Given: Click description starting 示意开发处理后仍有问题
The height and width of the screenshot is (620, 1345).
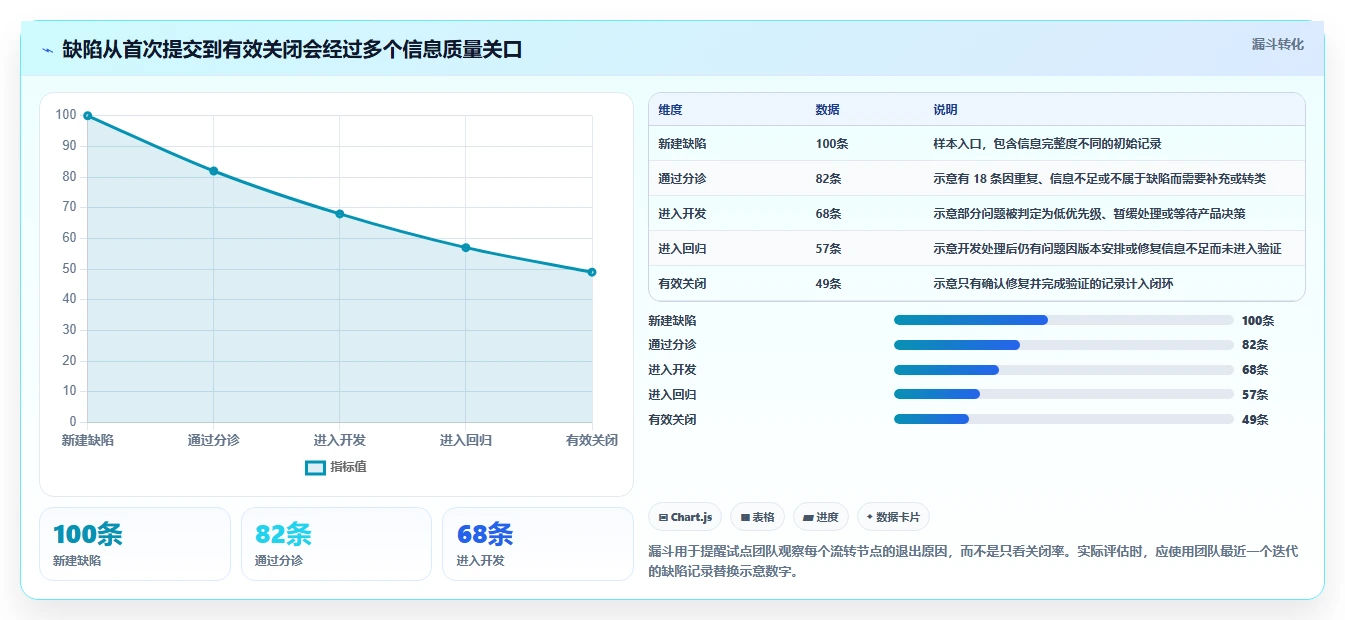Looking at the screenshot, I should coord(1107,249).
